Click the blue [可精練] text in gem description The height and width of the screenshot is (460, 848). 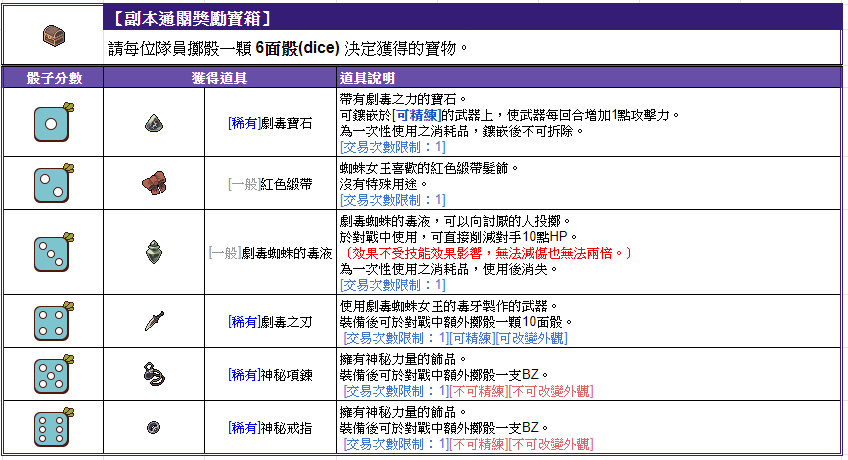pyautogui.click(x=417, y=115)
